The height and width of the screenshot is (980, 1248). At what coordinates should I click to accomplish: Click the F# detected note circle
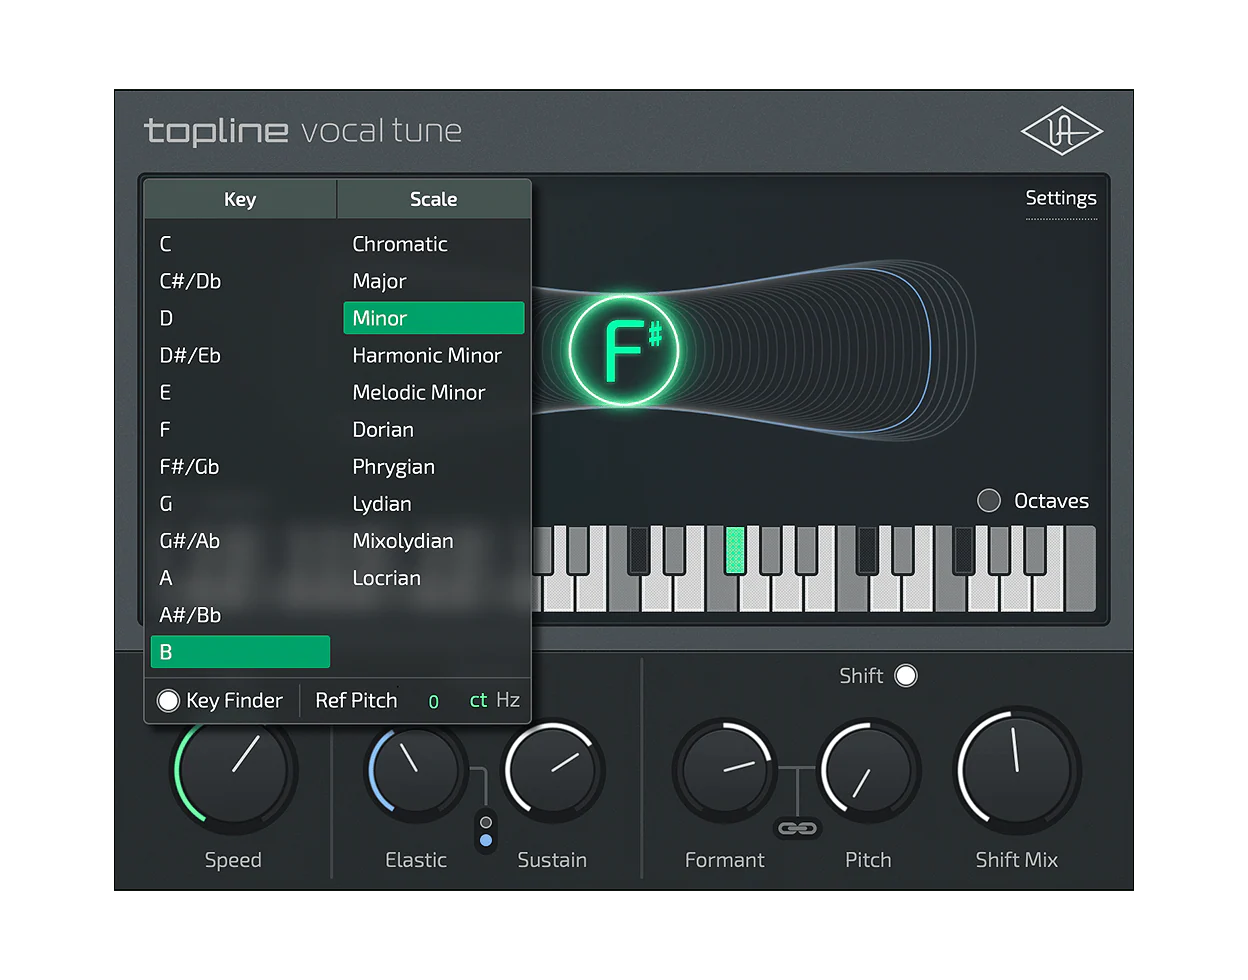(x=624, y=350)
